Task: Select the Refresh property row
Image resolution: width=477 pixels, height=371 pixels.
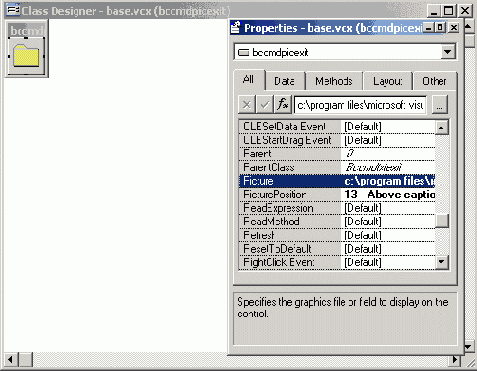Action: pyautogui.click(x=337, y=235)
